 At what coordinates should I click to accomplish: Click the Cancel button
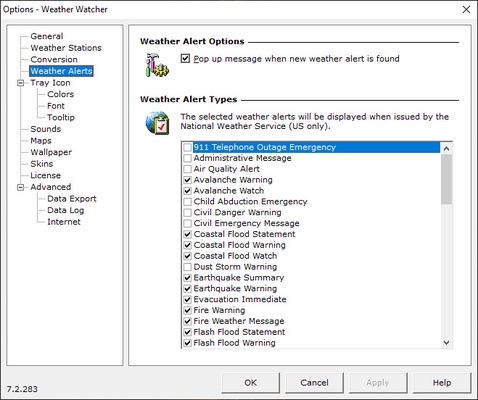pos(314,383)
